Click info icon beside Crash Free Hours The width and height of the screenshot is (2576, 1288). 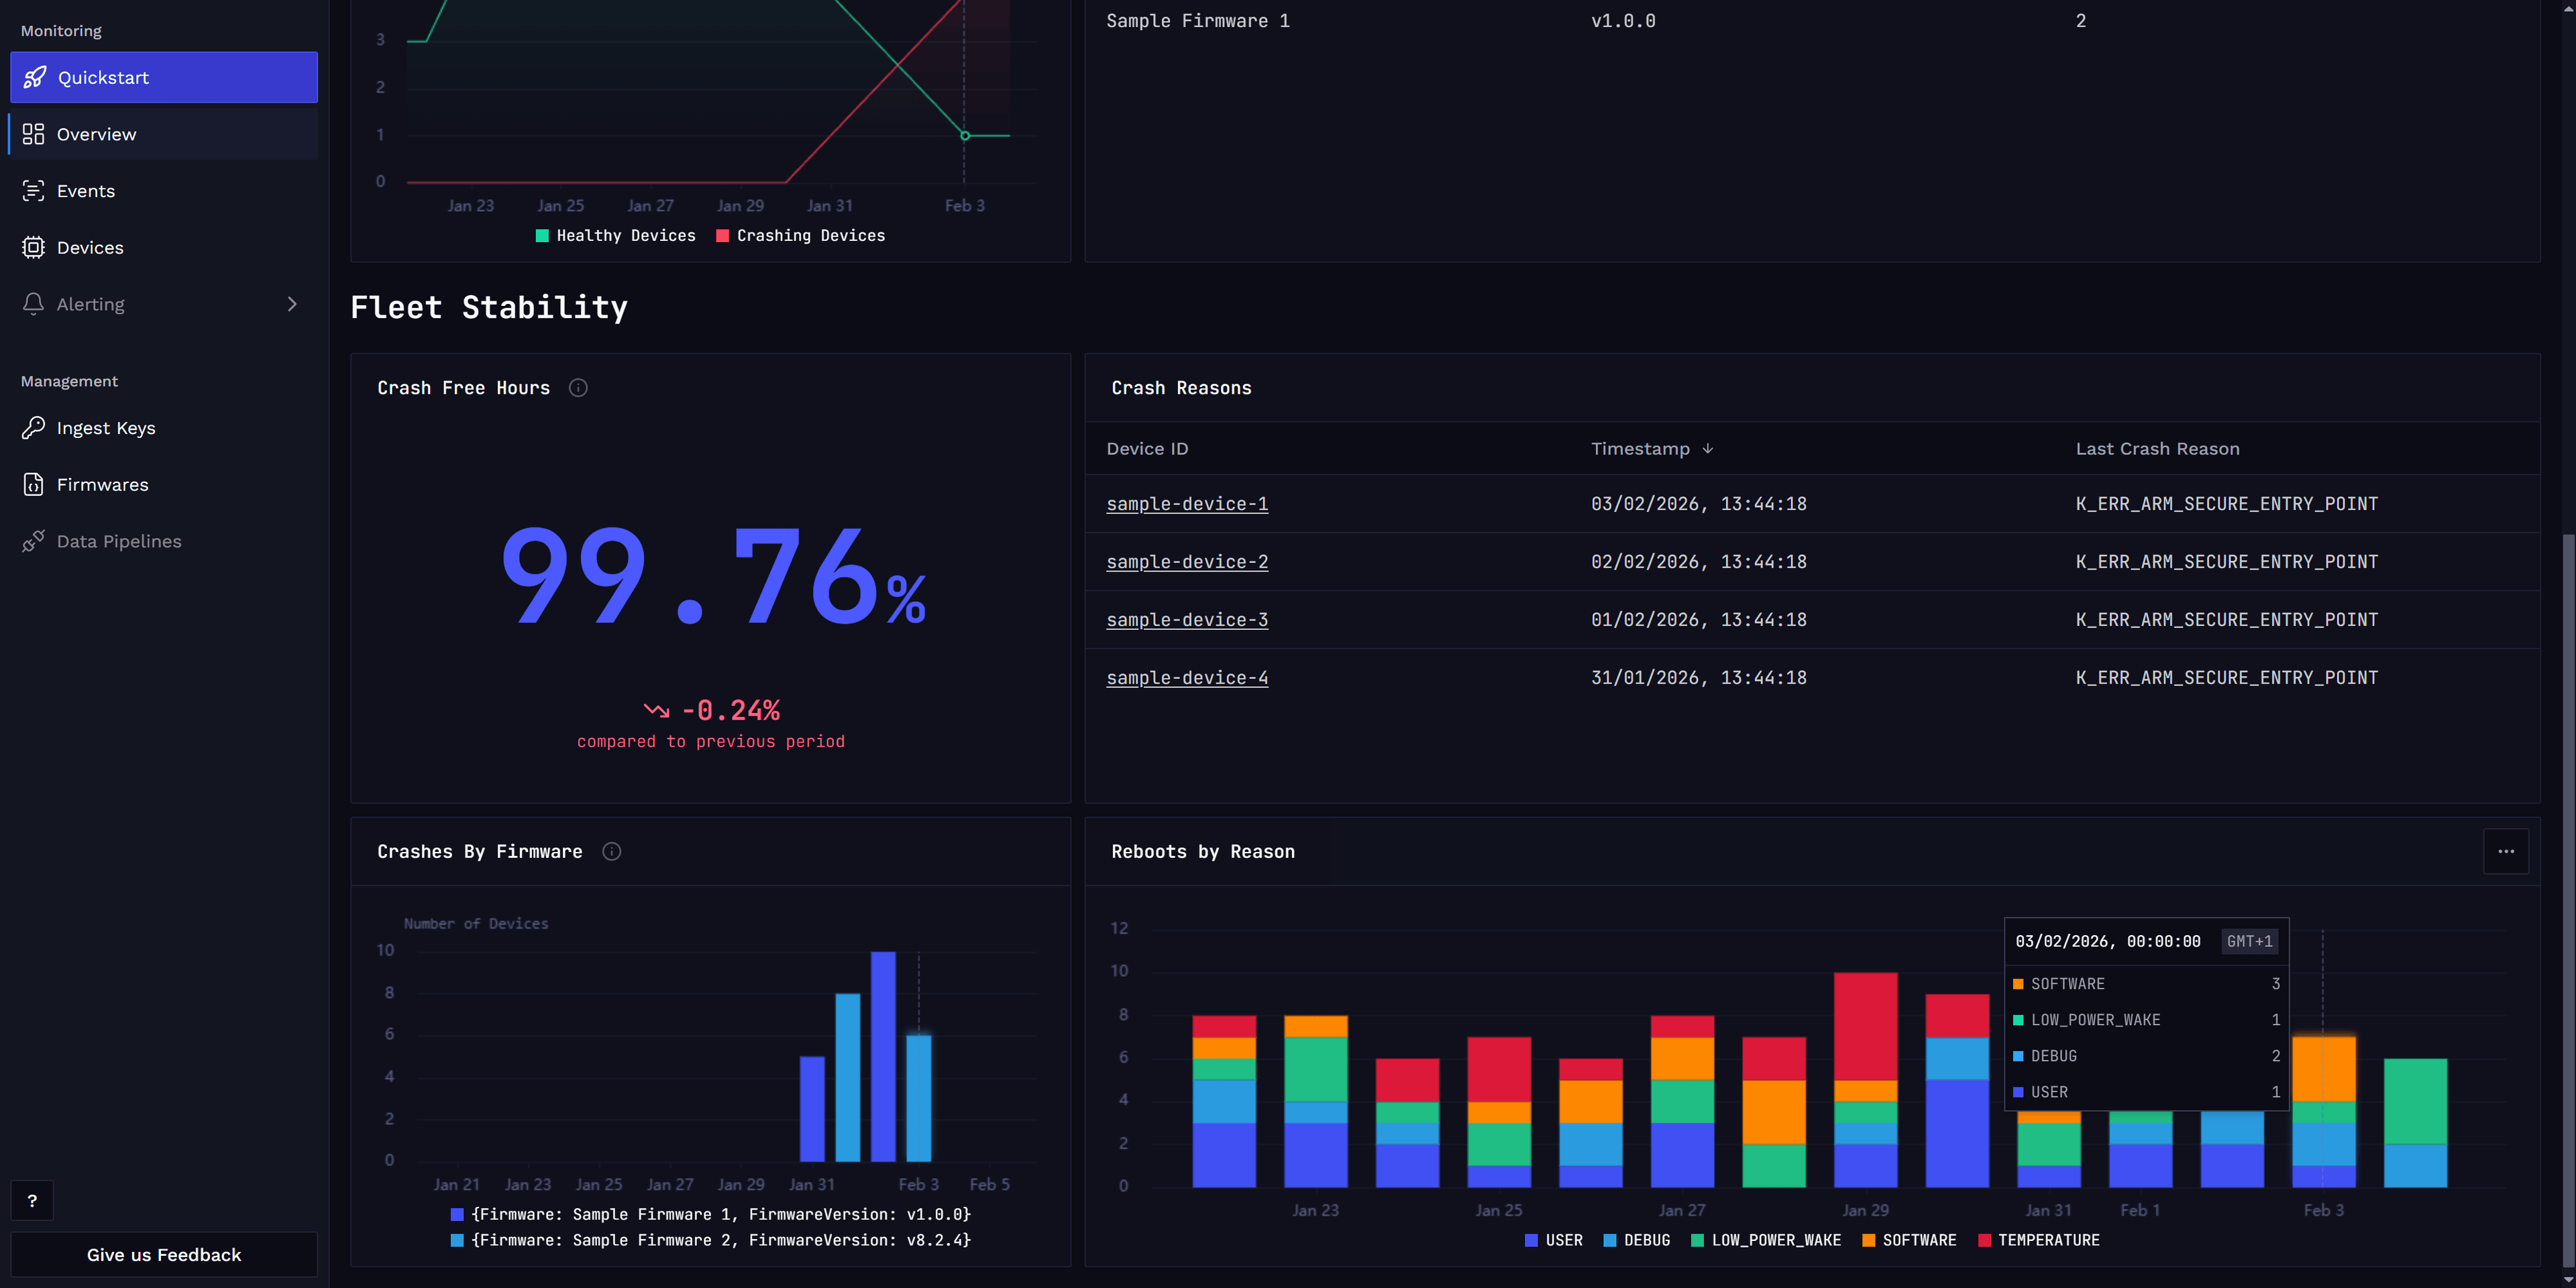pos(578,388)
